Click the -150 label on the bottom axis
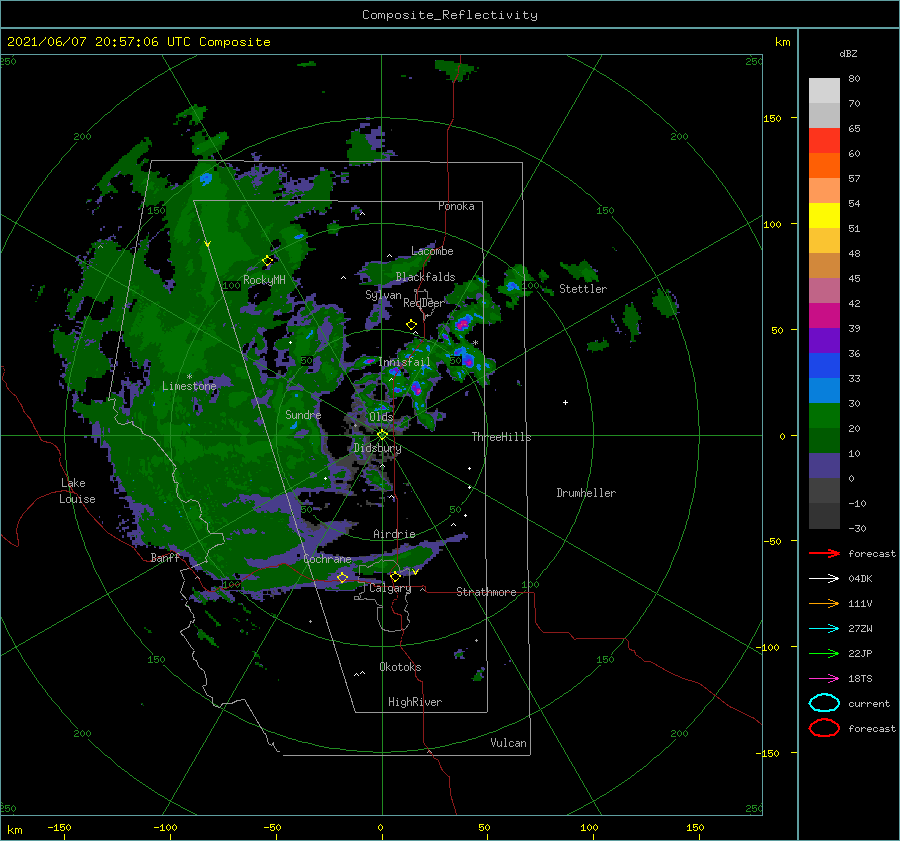 click(x=59, y=827)
